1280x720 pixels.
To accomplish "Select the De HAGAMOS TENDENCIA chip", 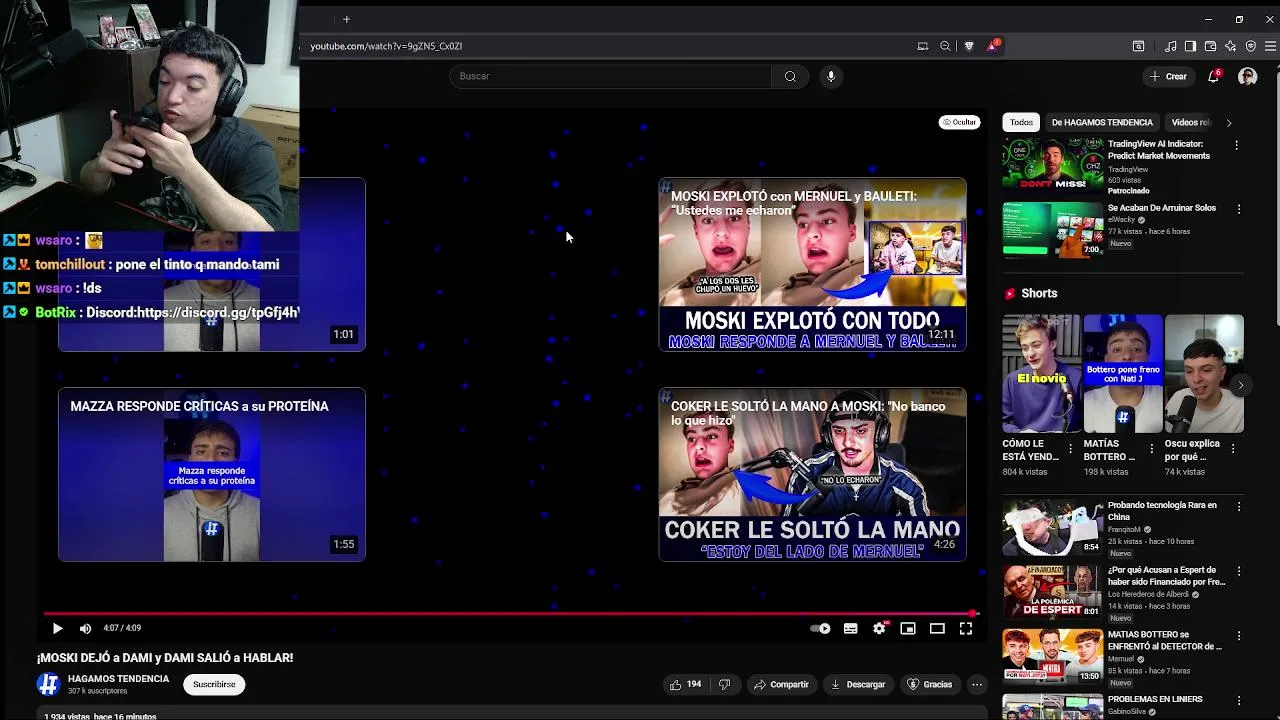I will (x=1102, y=122).
